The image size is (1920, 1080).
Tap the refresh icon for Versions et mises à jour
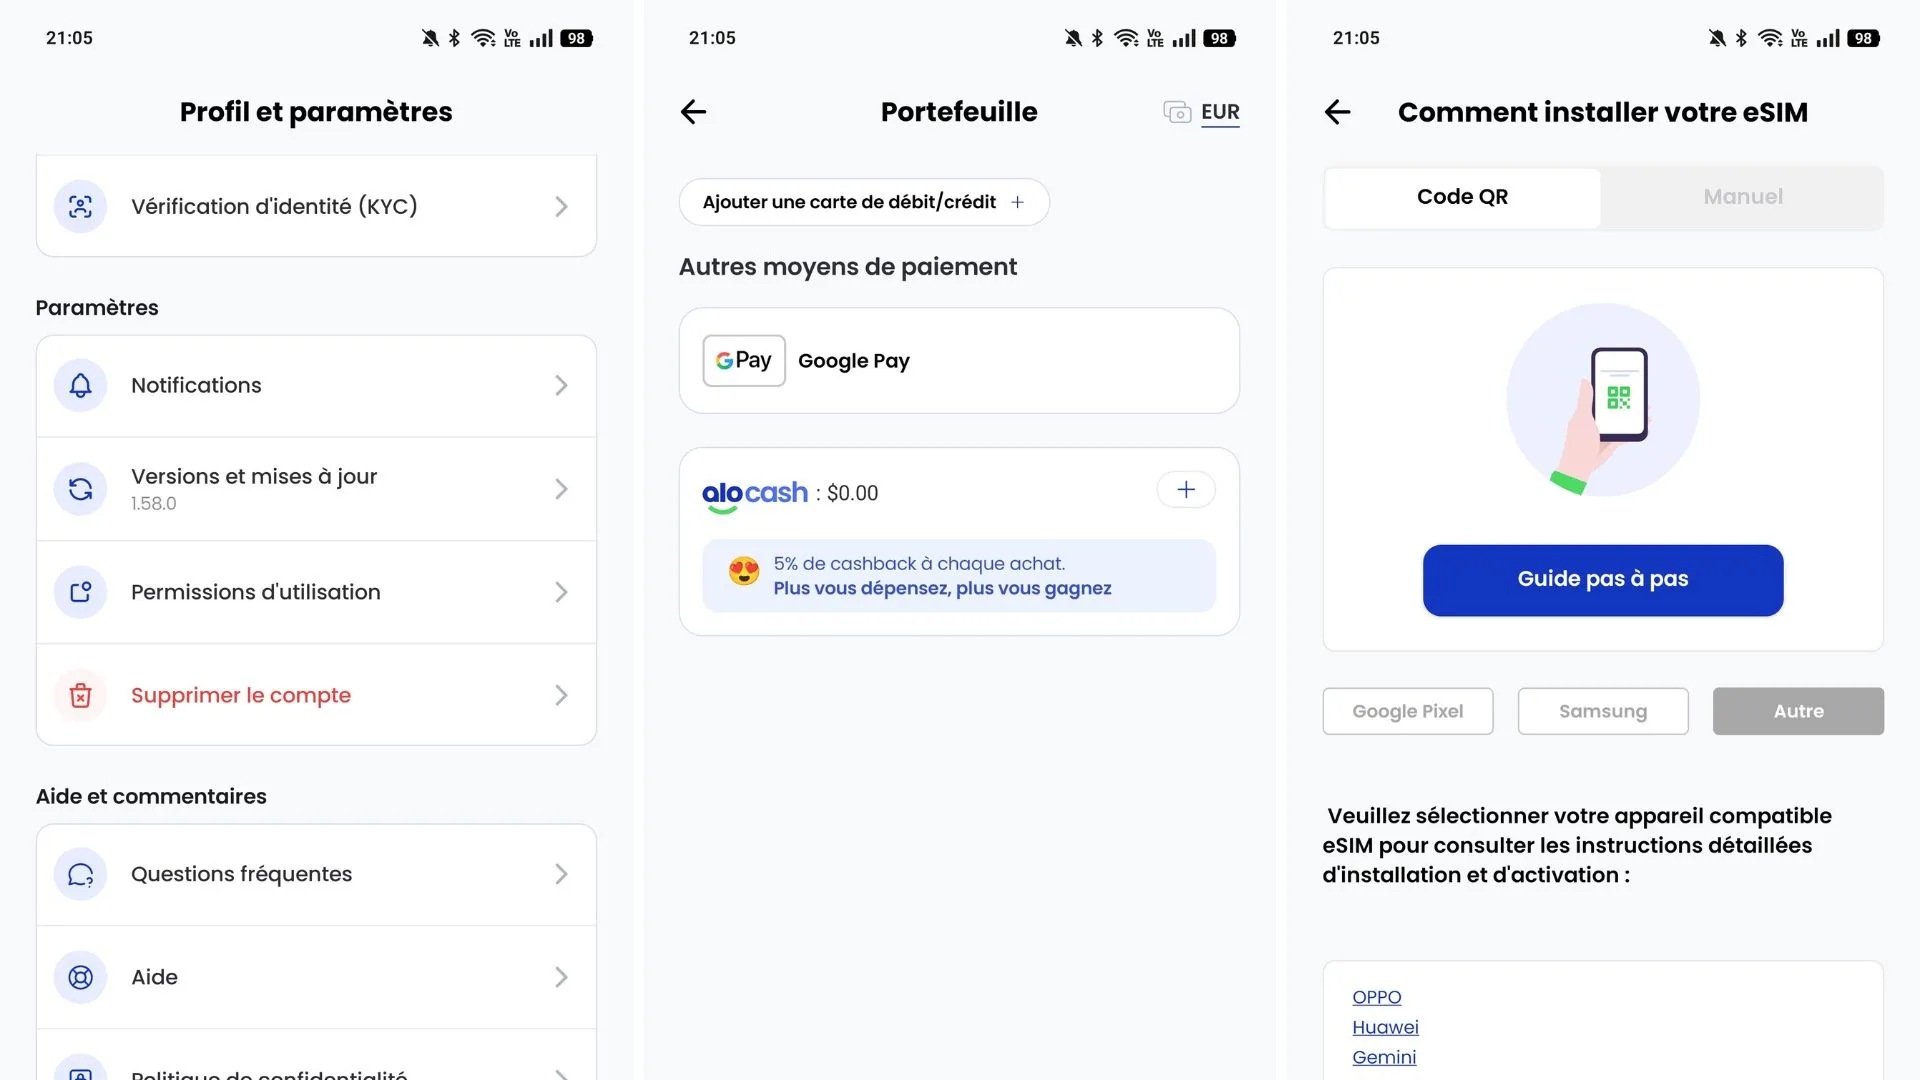[80, 489]
